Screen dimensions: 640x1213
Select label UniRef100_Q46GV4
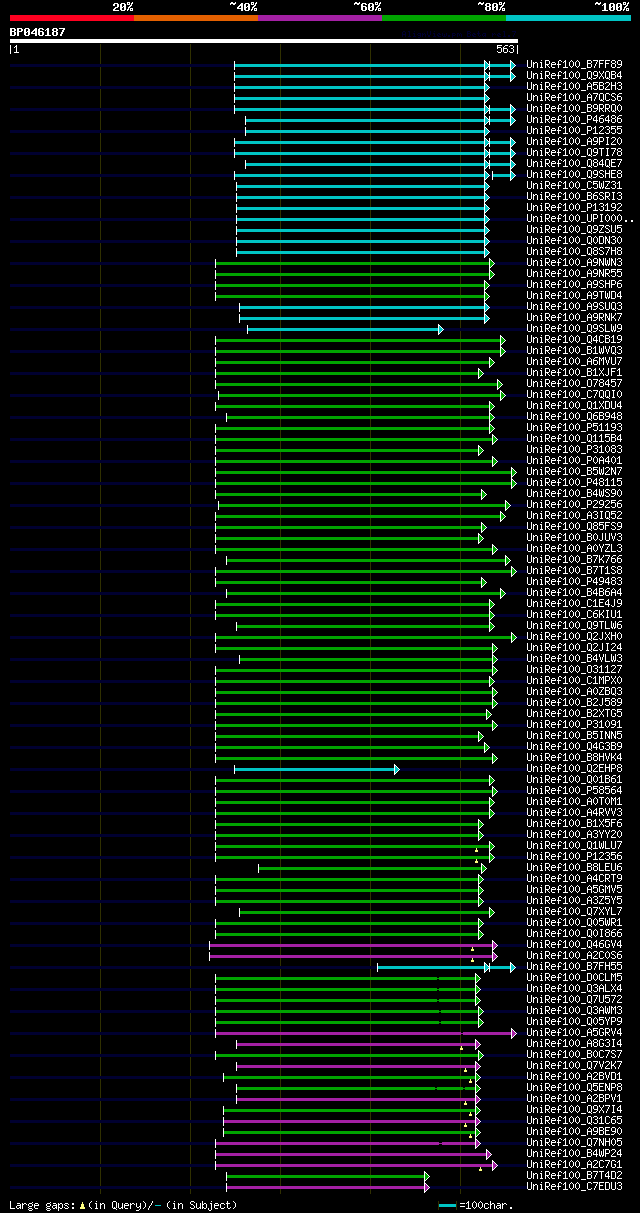(573, 944)
